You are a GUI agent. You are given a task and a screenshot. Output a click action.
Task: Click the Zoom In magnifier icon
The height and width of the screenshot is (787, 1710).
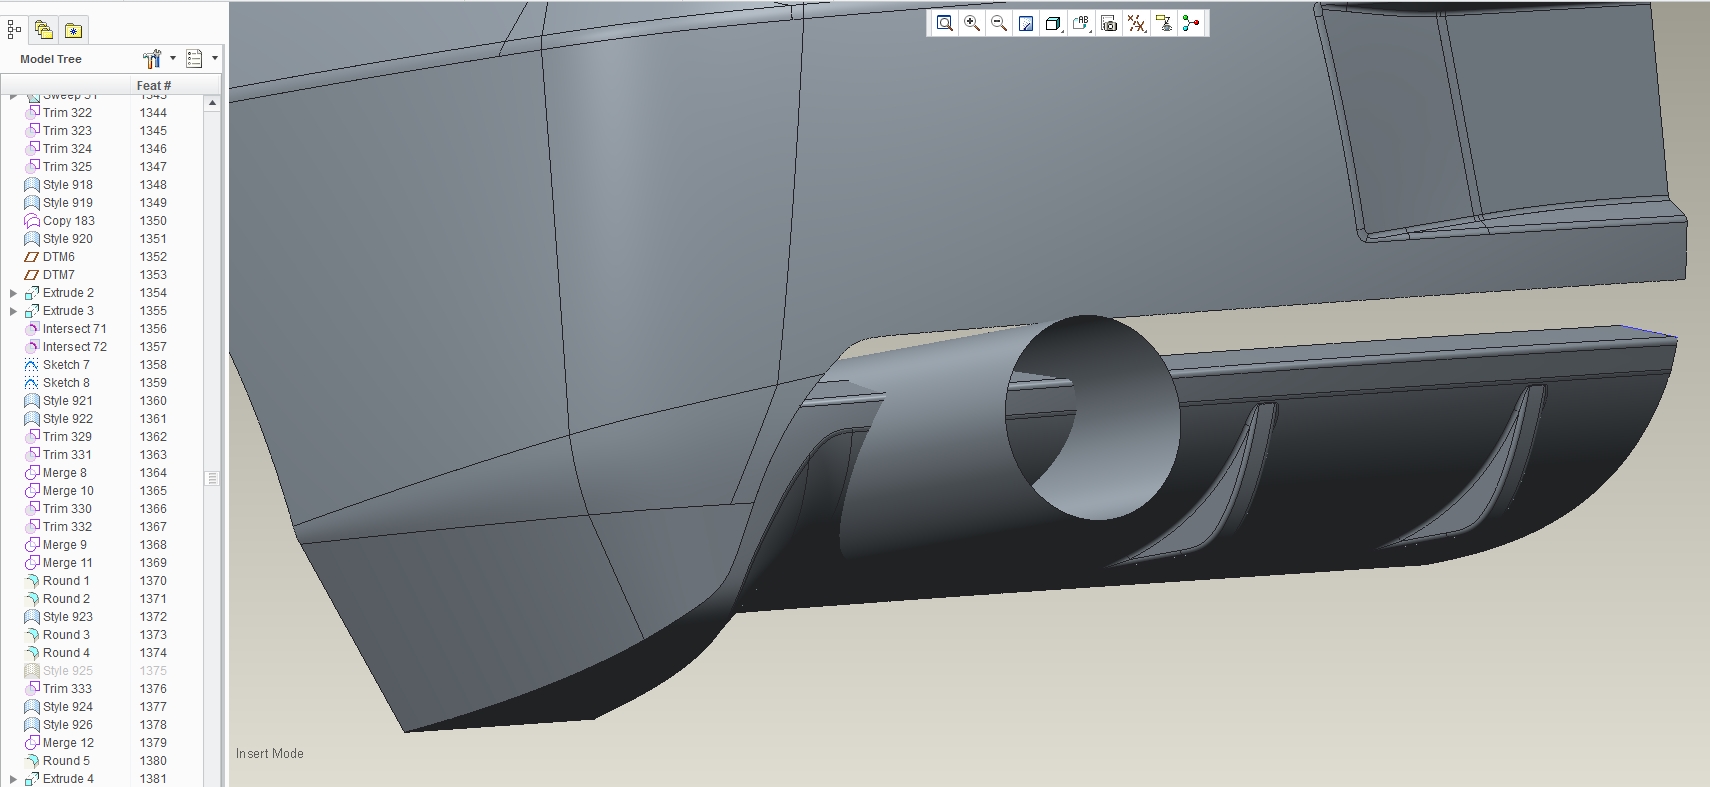coord(971,23)
